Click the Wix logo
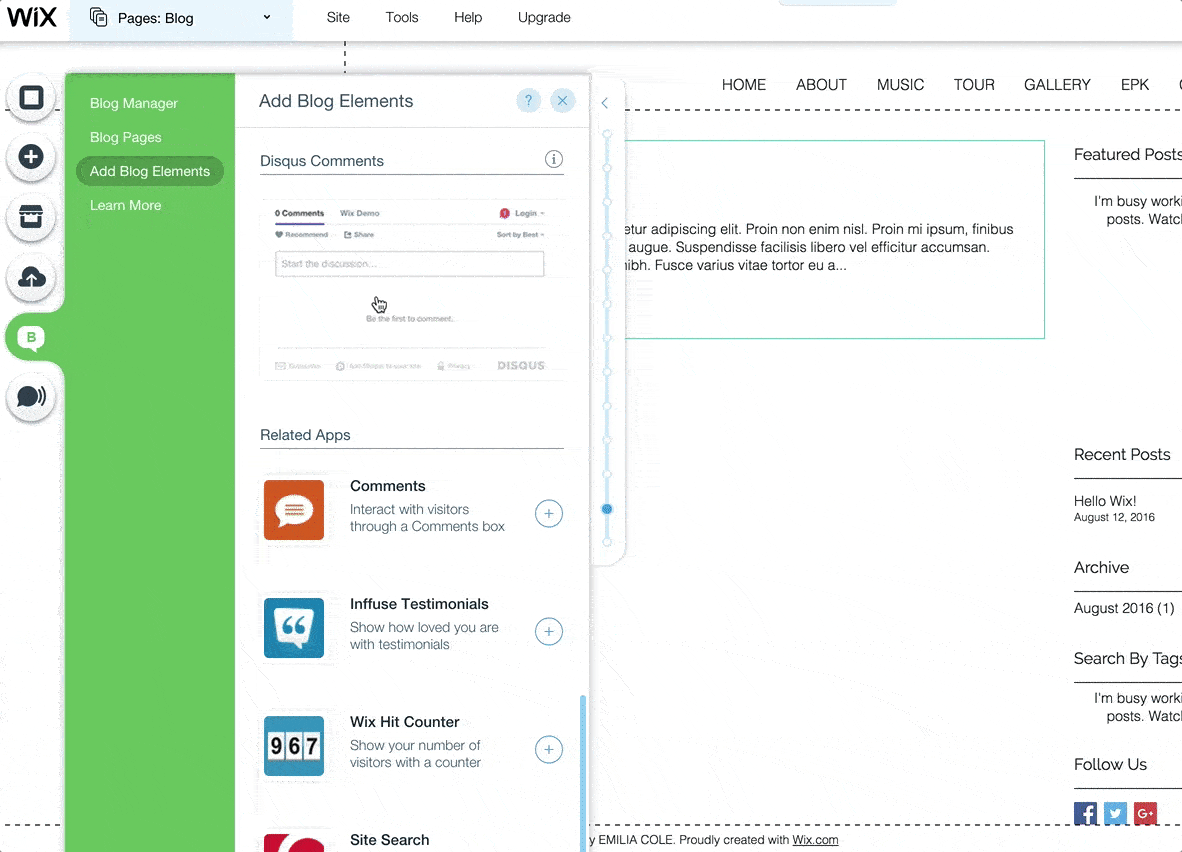This screenshot has height=852, width=1182. [33, 16]
